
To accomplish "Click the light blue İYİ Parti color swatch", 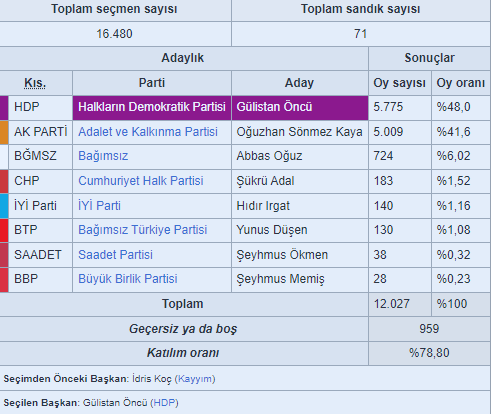I will click(x=4, y=206).
